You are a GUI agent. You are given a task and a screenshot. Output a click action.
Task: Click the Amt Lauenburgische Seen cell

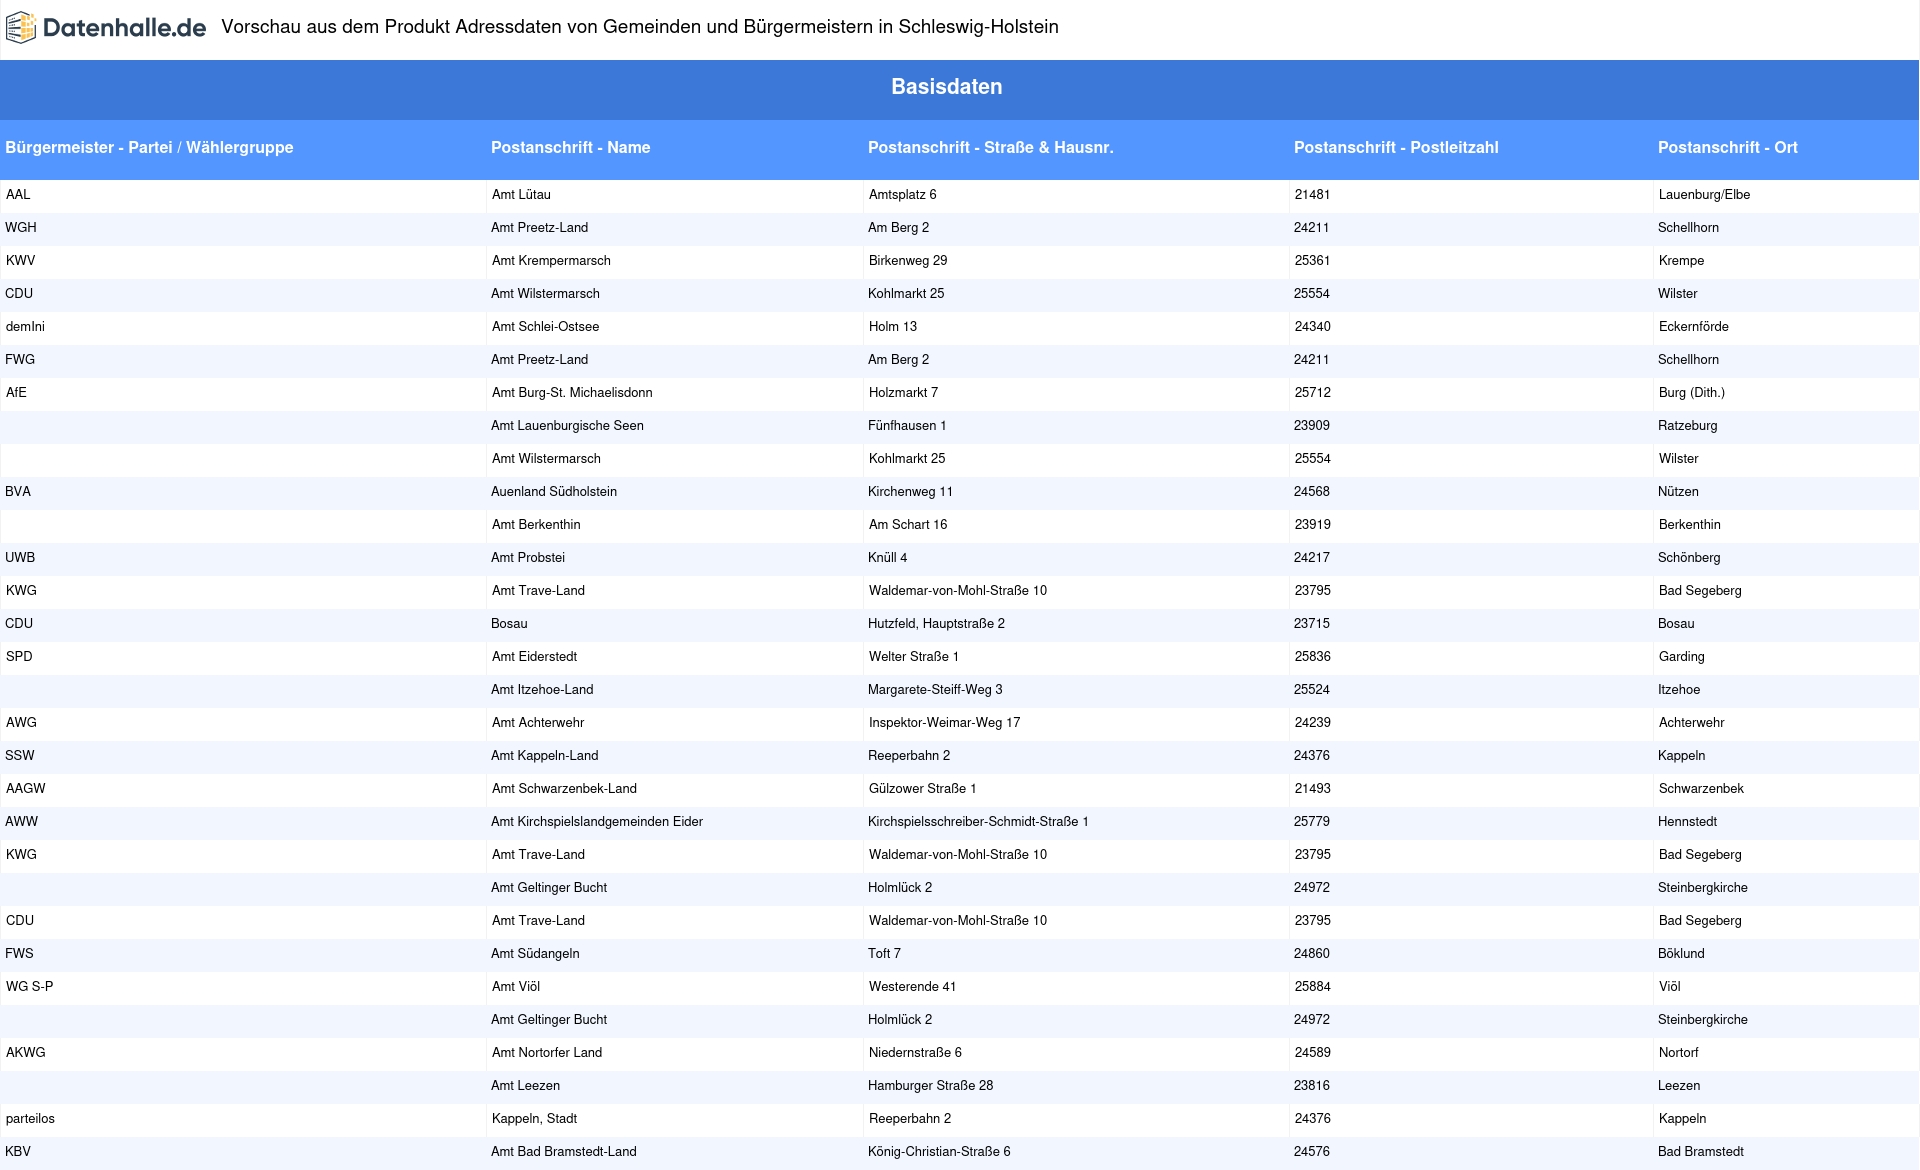point(567,426)
